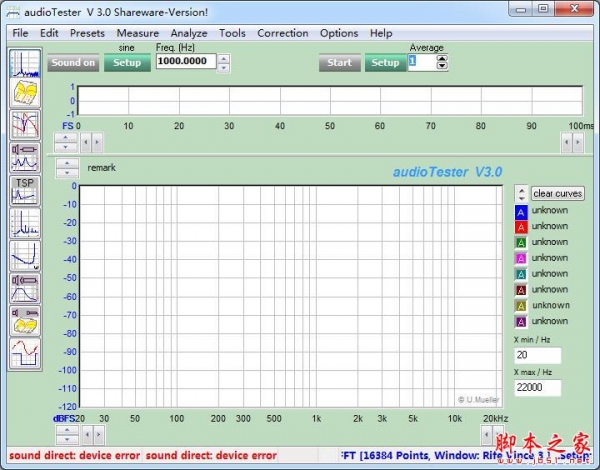The width and height of the screenshot is (600, 470).
Task: Click the left arrow below the 20 Hz label
Action: point(87,435)
